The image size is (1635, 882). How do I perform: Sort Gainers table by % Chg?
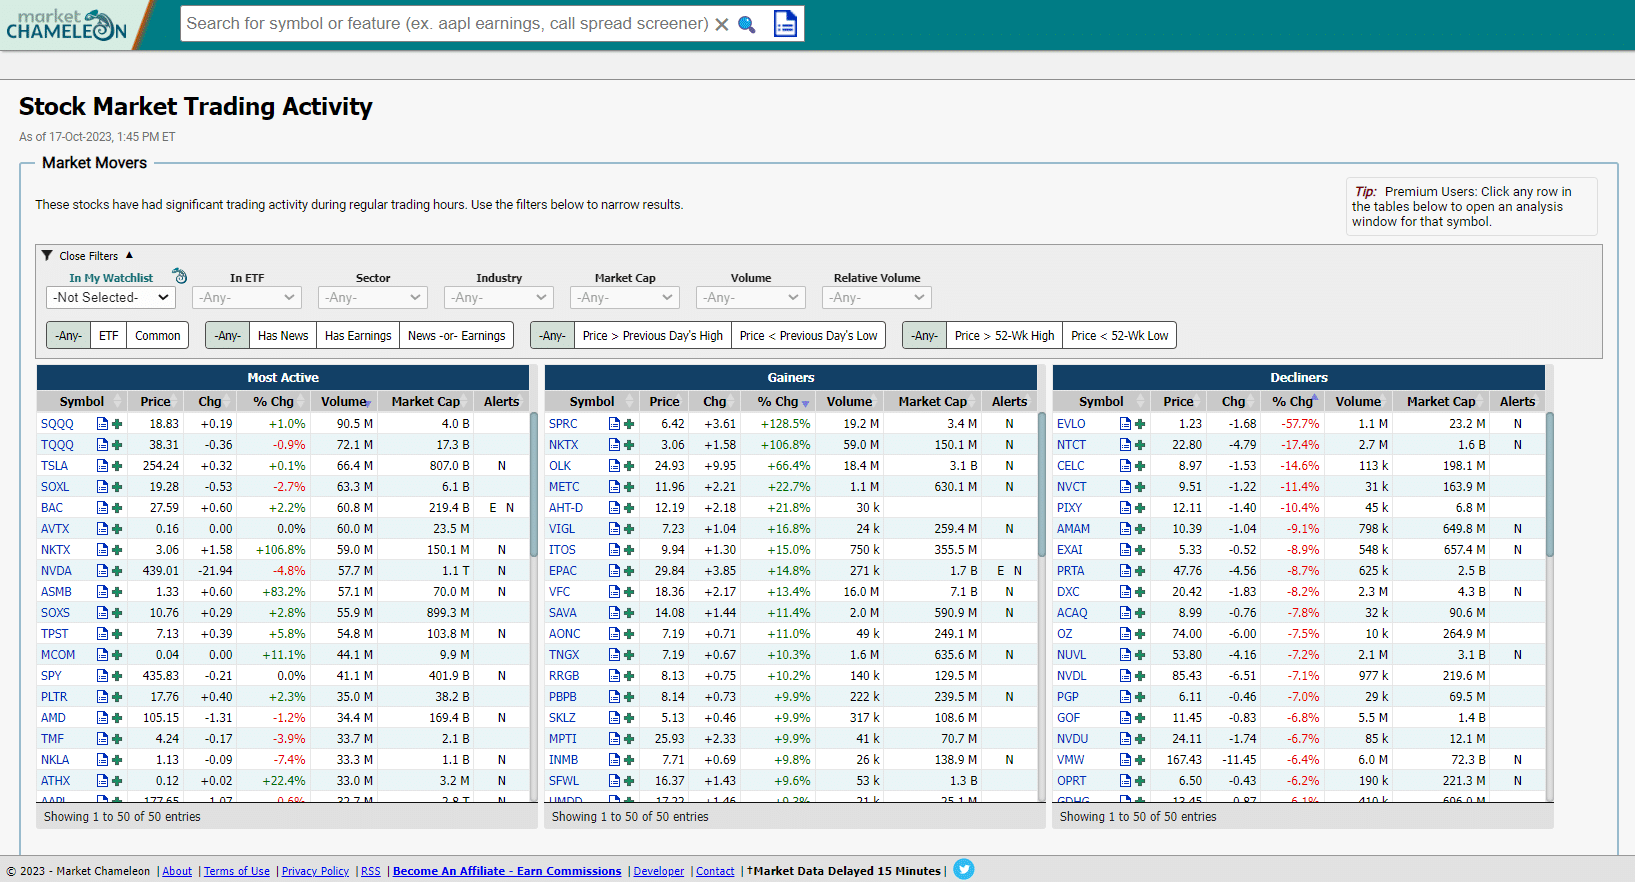click(x=783, y=402)
